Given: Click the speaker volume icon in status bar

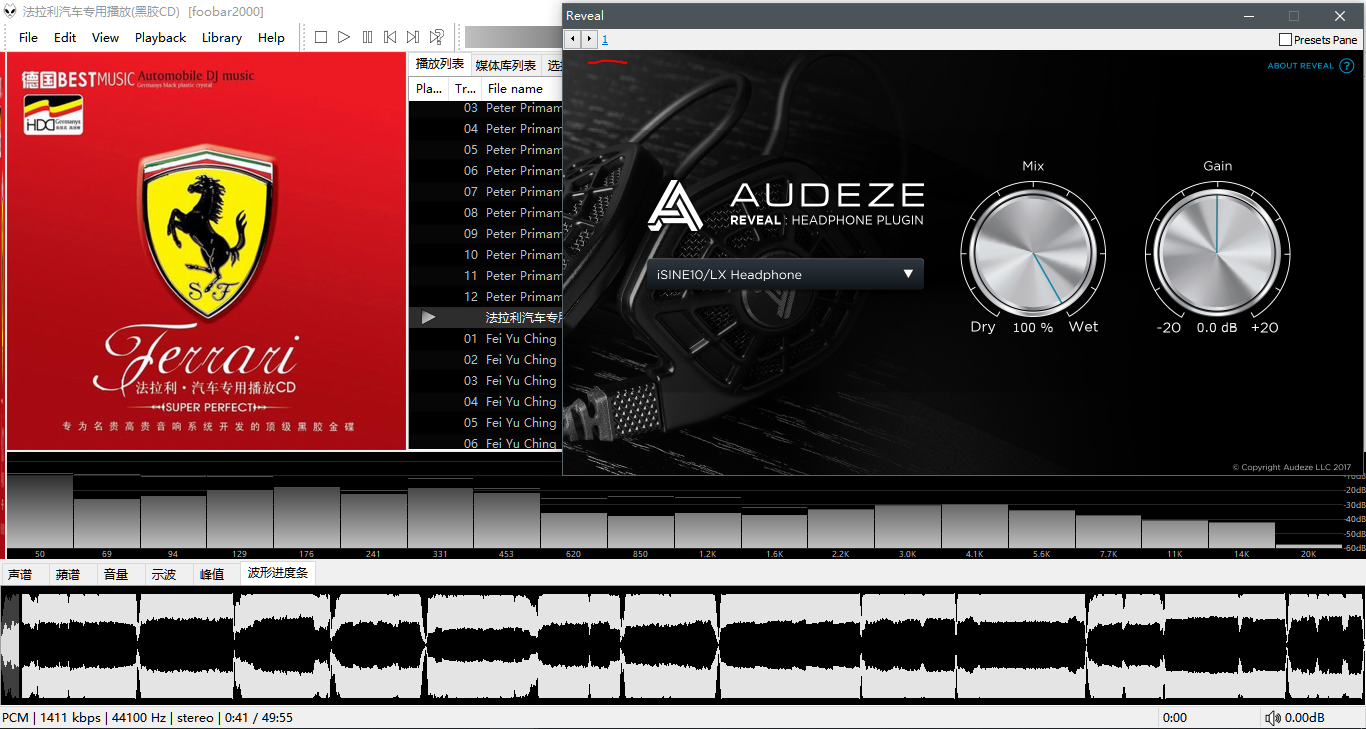Looking at the screenshot, I should (1272, 718).
